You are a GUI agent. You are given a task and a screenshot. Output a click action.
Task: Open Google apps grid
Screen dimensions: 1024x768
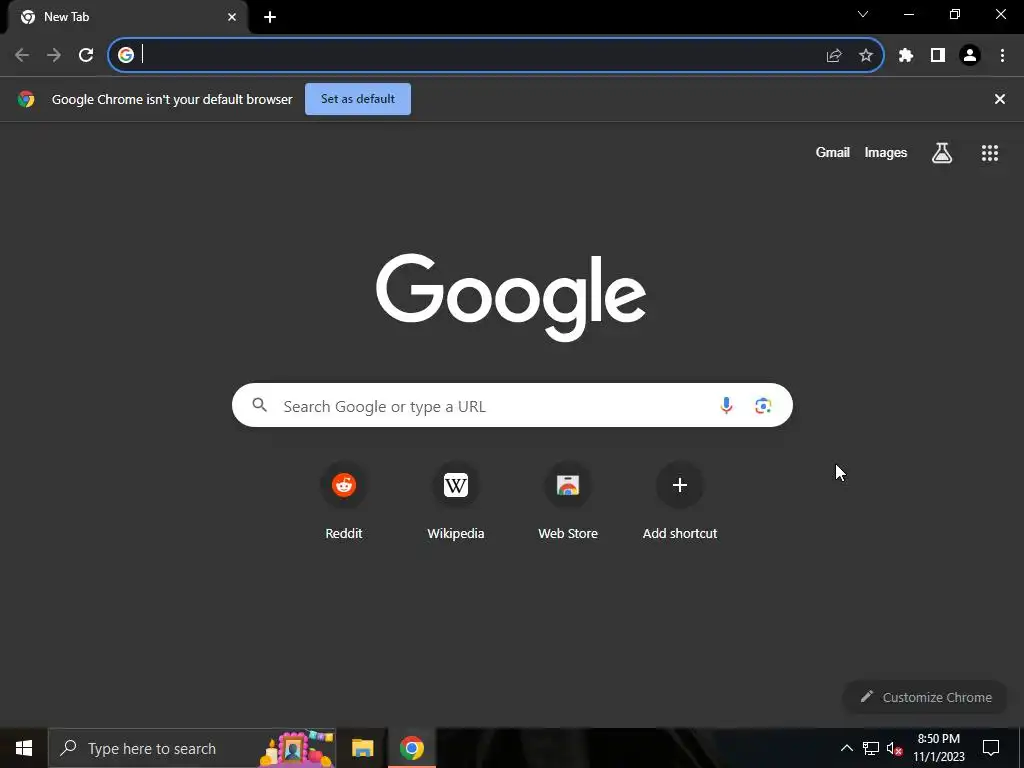(x=990, y=153)
